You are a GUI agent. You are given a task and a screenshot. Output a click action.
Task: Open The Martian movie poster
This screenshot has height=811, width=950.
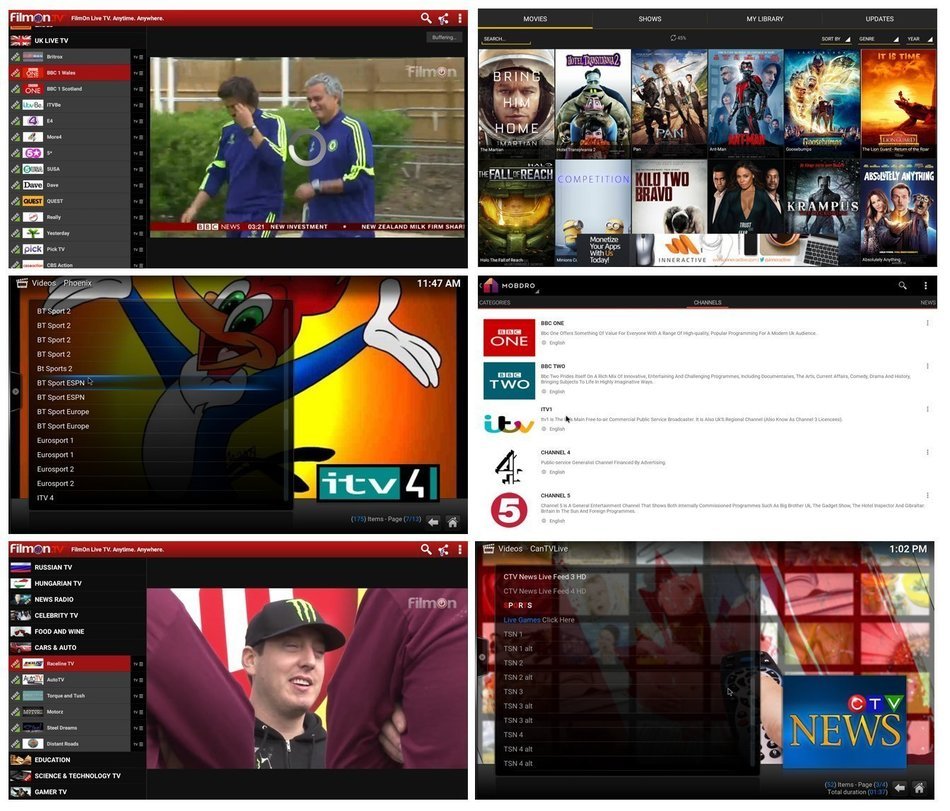pos(516,103)
